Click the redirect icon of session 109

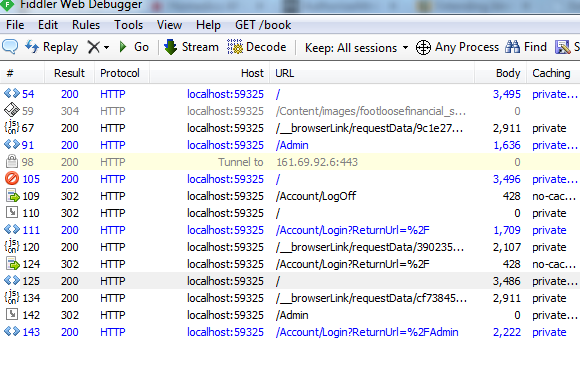pos(13,195)
